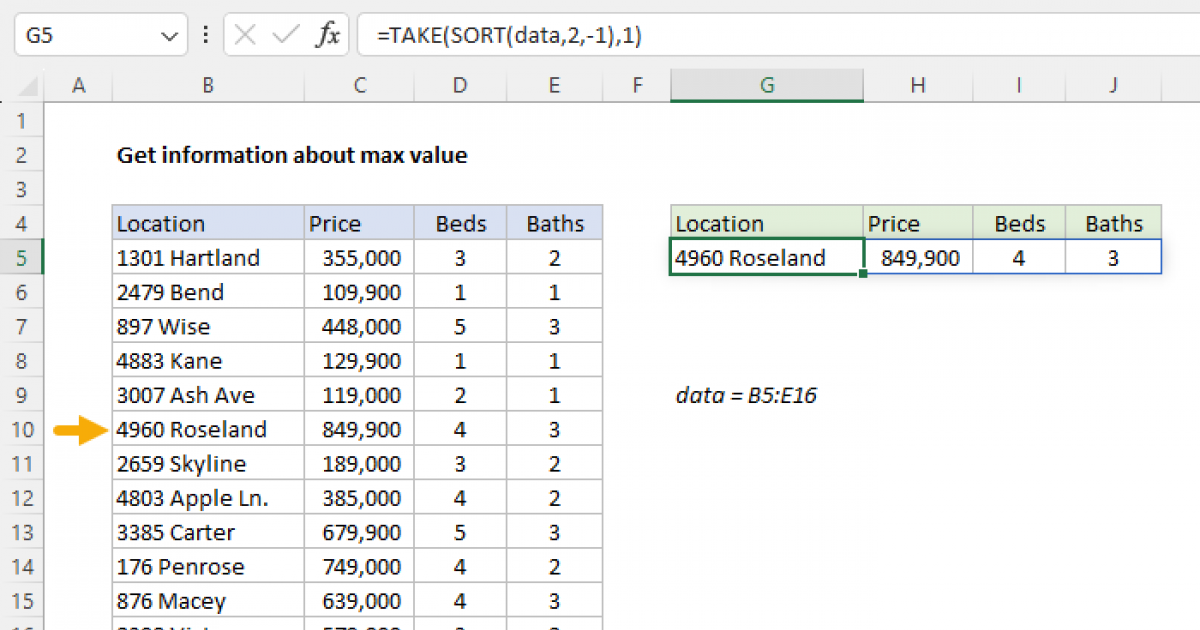This screenshot has height=630, width=1200.
Task: Click cell '897 Wise'
Action: coord(208,327)
